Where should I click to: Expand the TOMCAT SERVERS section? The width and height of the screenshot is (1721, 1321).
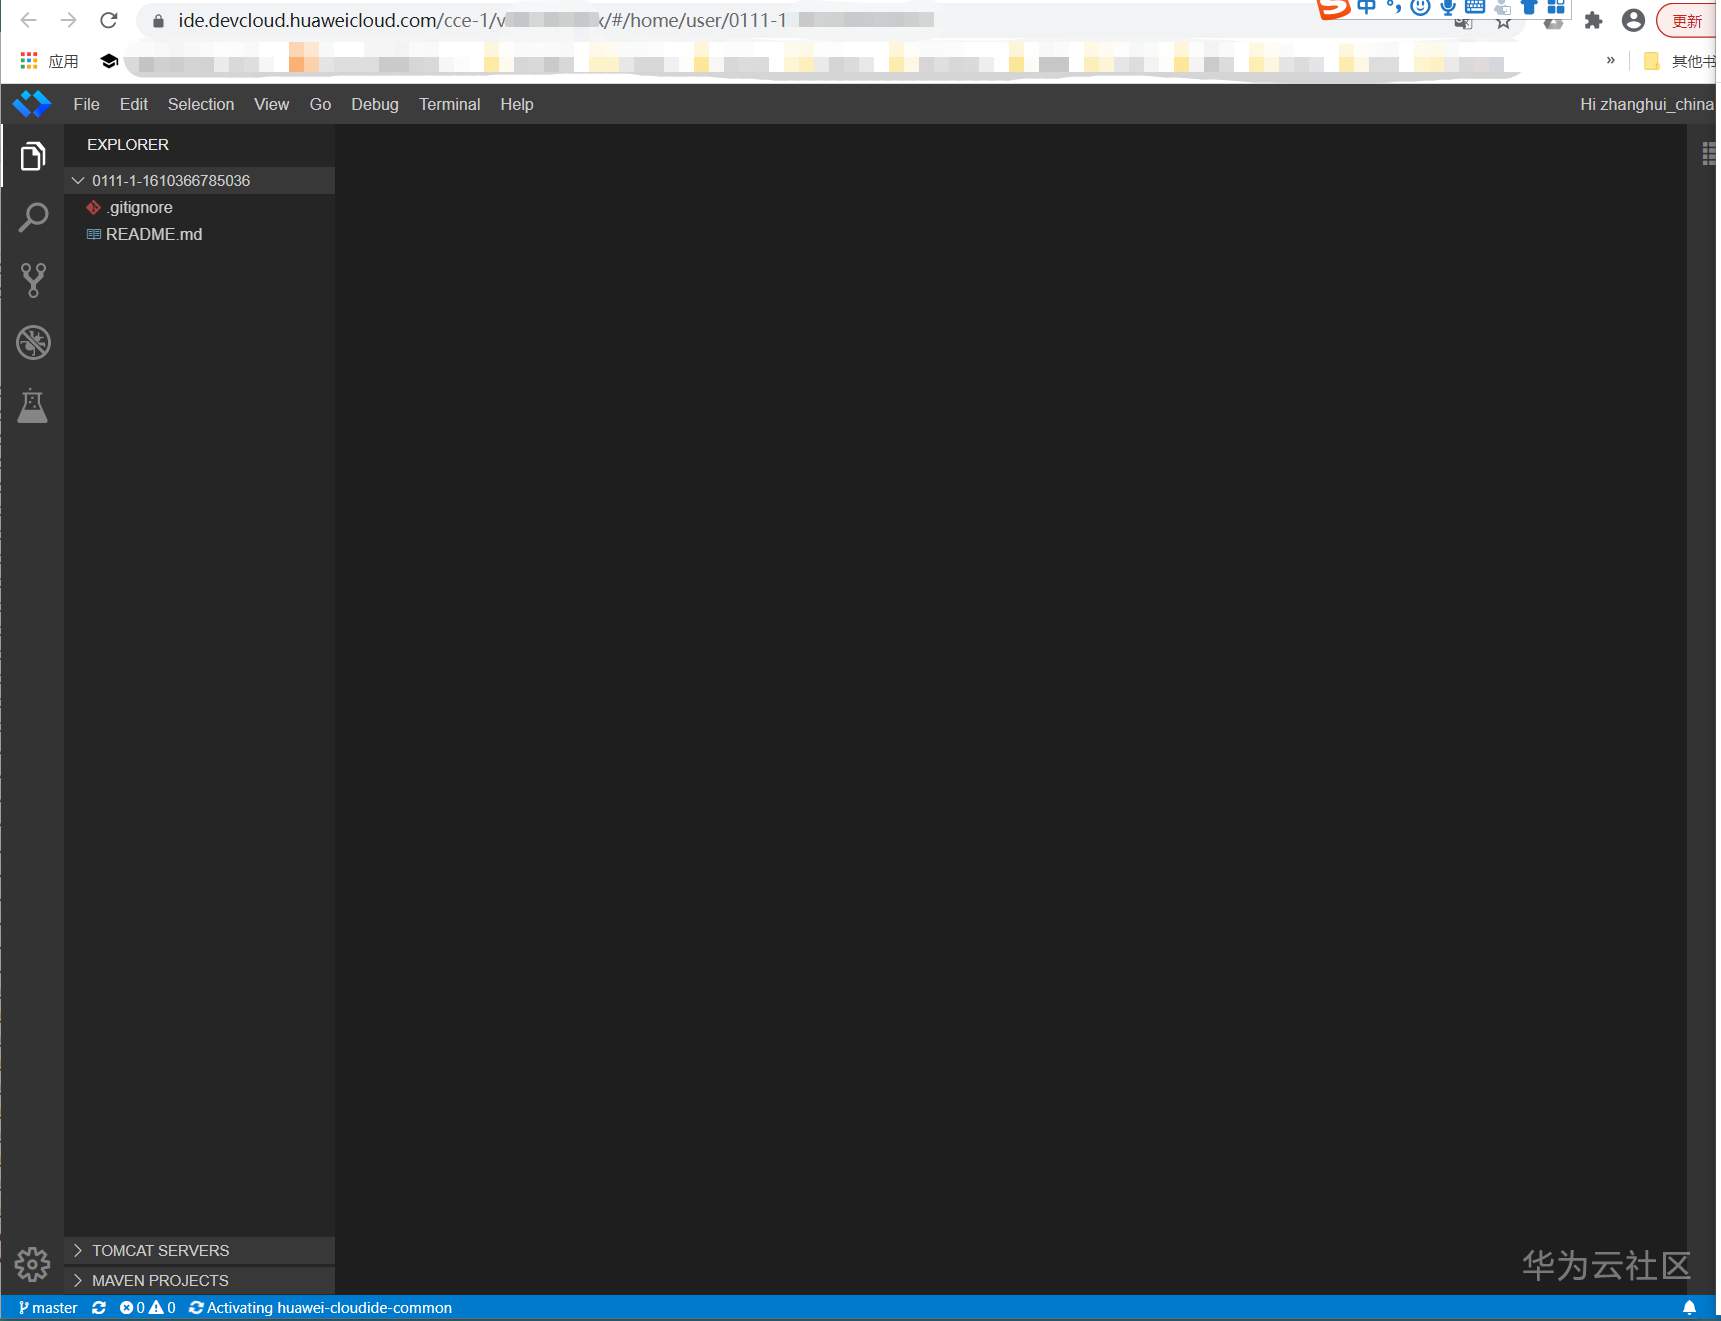point(200,1251)
